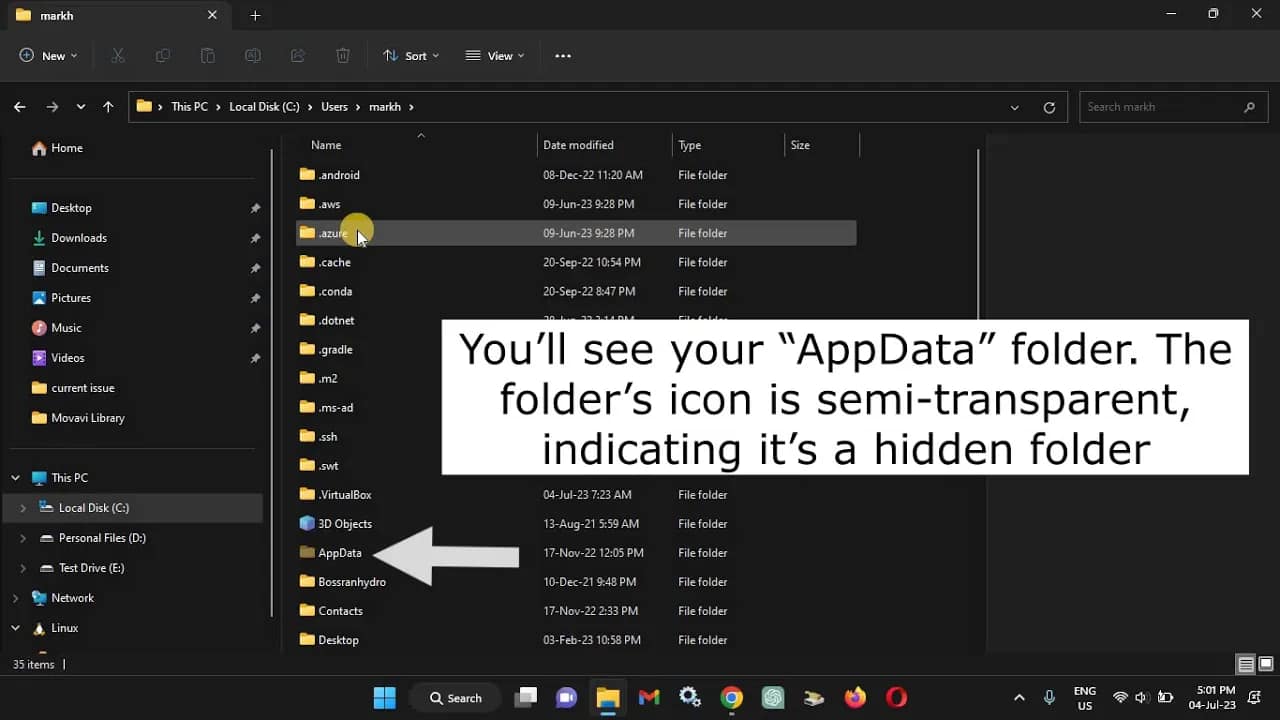
Task: Switch to large thumbnails view in the status bar
Action: (x=1263, y=663)
